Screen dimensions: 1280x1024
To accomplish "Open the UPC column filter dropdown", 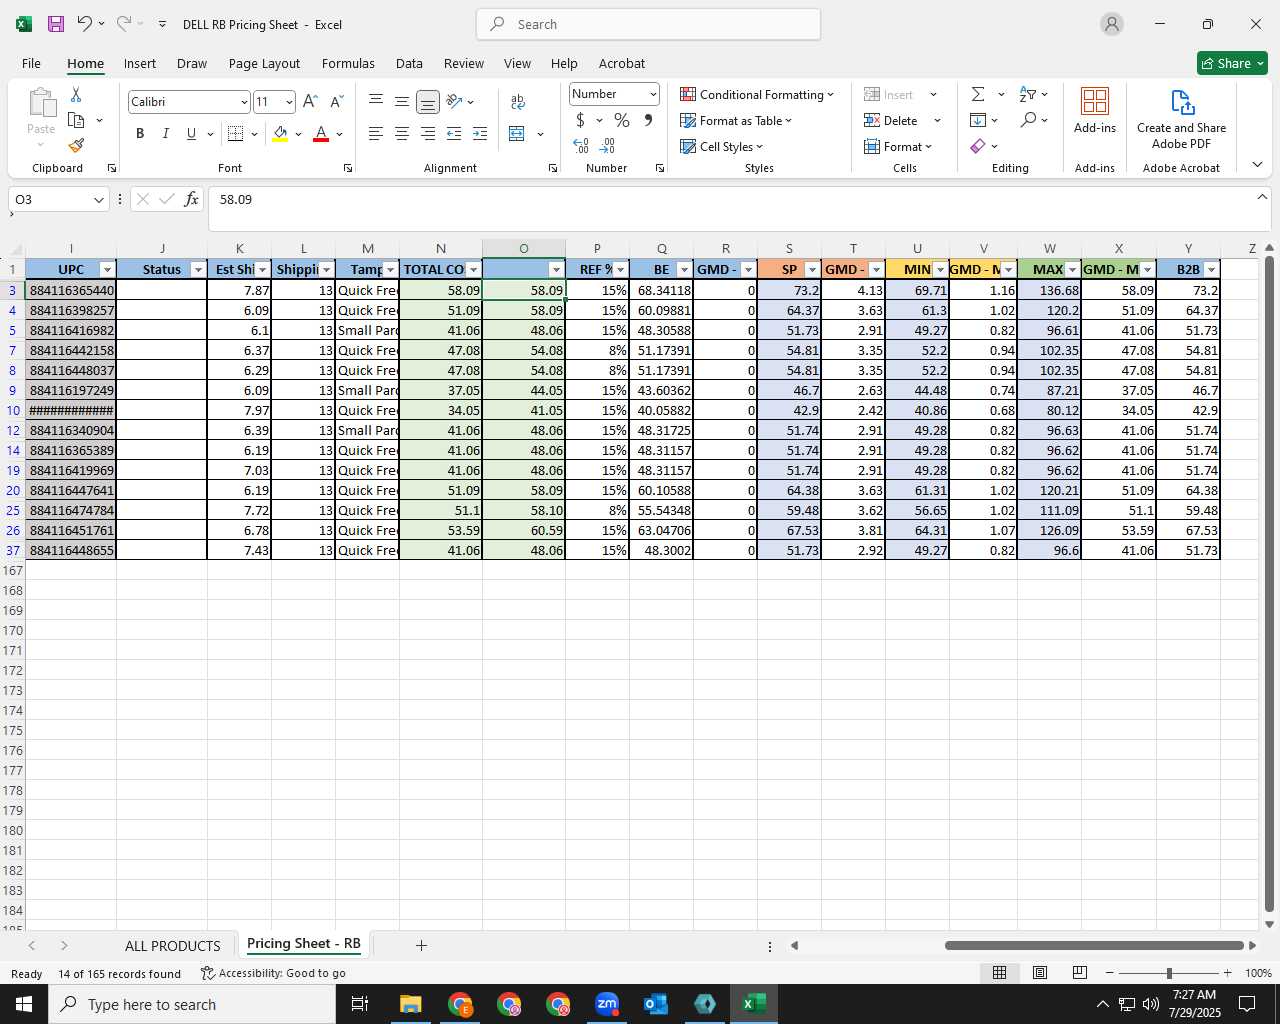I will click(x=107, y=270).
